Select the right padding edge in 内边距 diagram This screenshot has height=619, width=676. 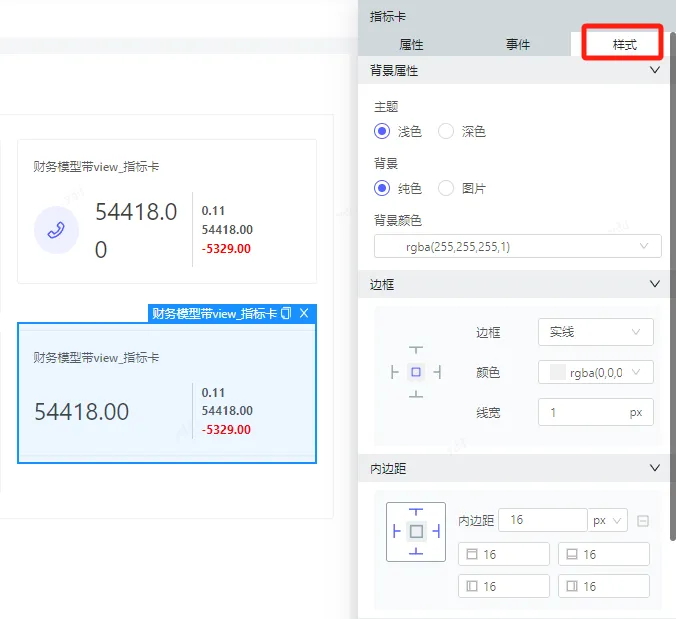(436, 531)
